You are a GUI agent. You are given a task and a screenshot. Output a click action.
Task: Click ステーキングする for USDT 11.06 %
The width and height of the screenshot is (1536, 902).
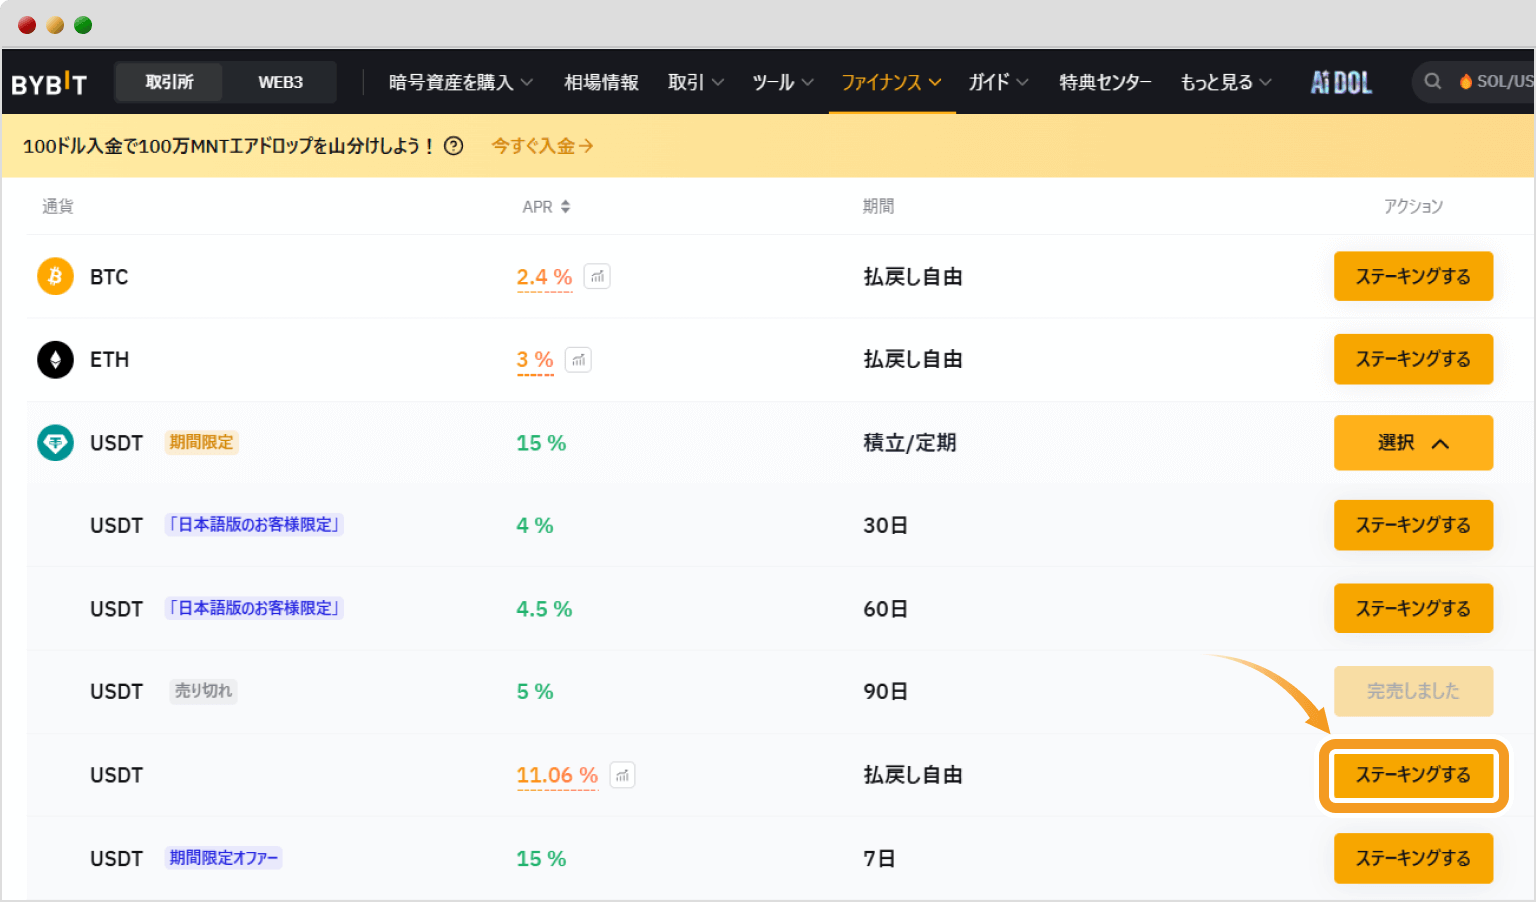pyautogui.click(x=1413, y=775)
